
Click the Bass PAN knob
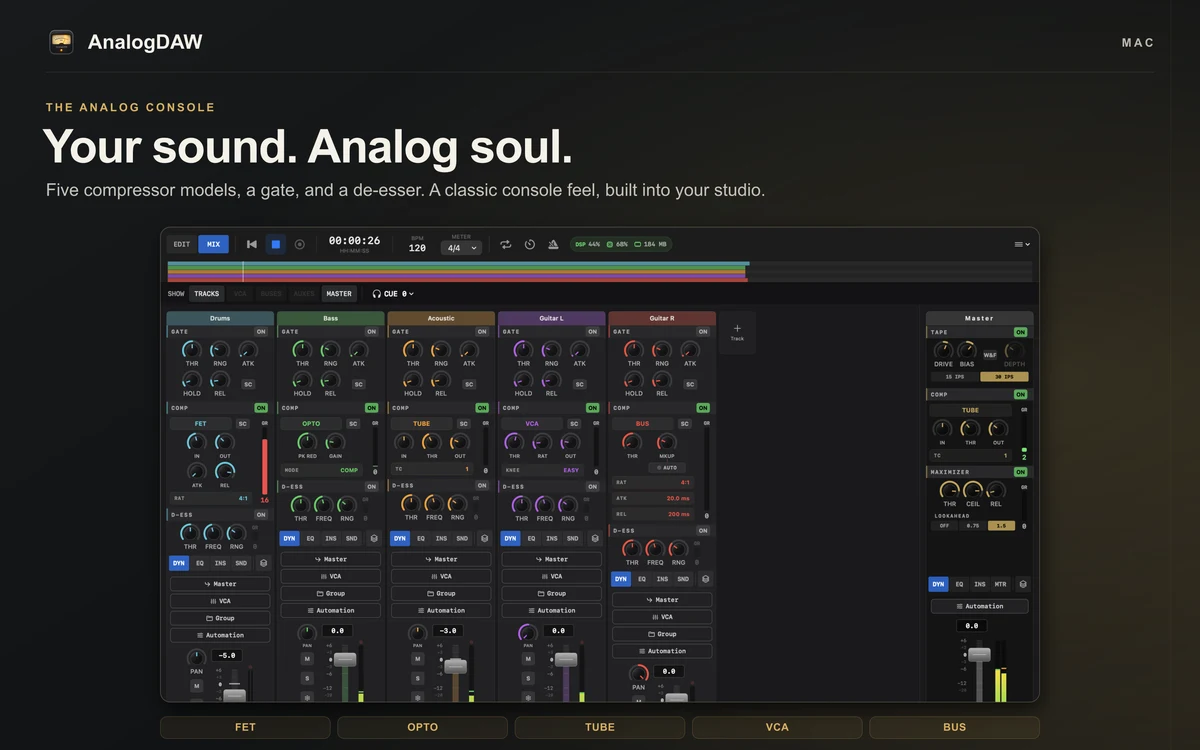pos(307,633)
